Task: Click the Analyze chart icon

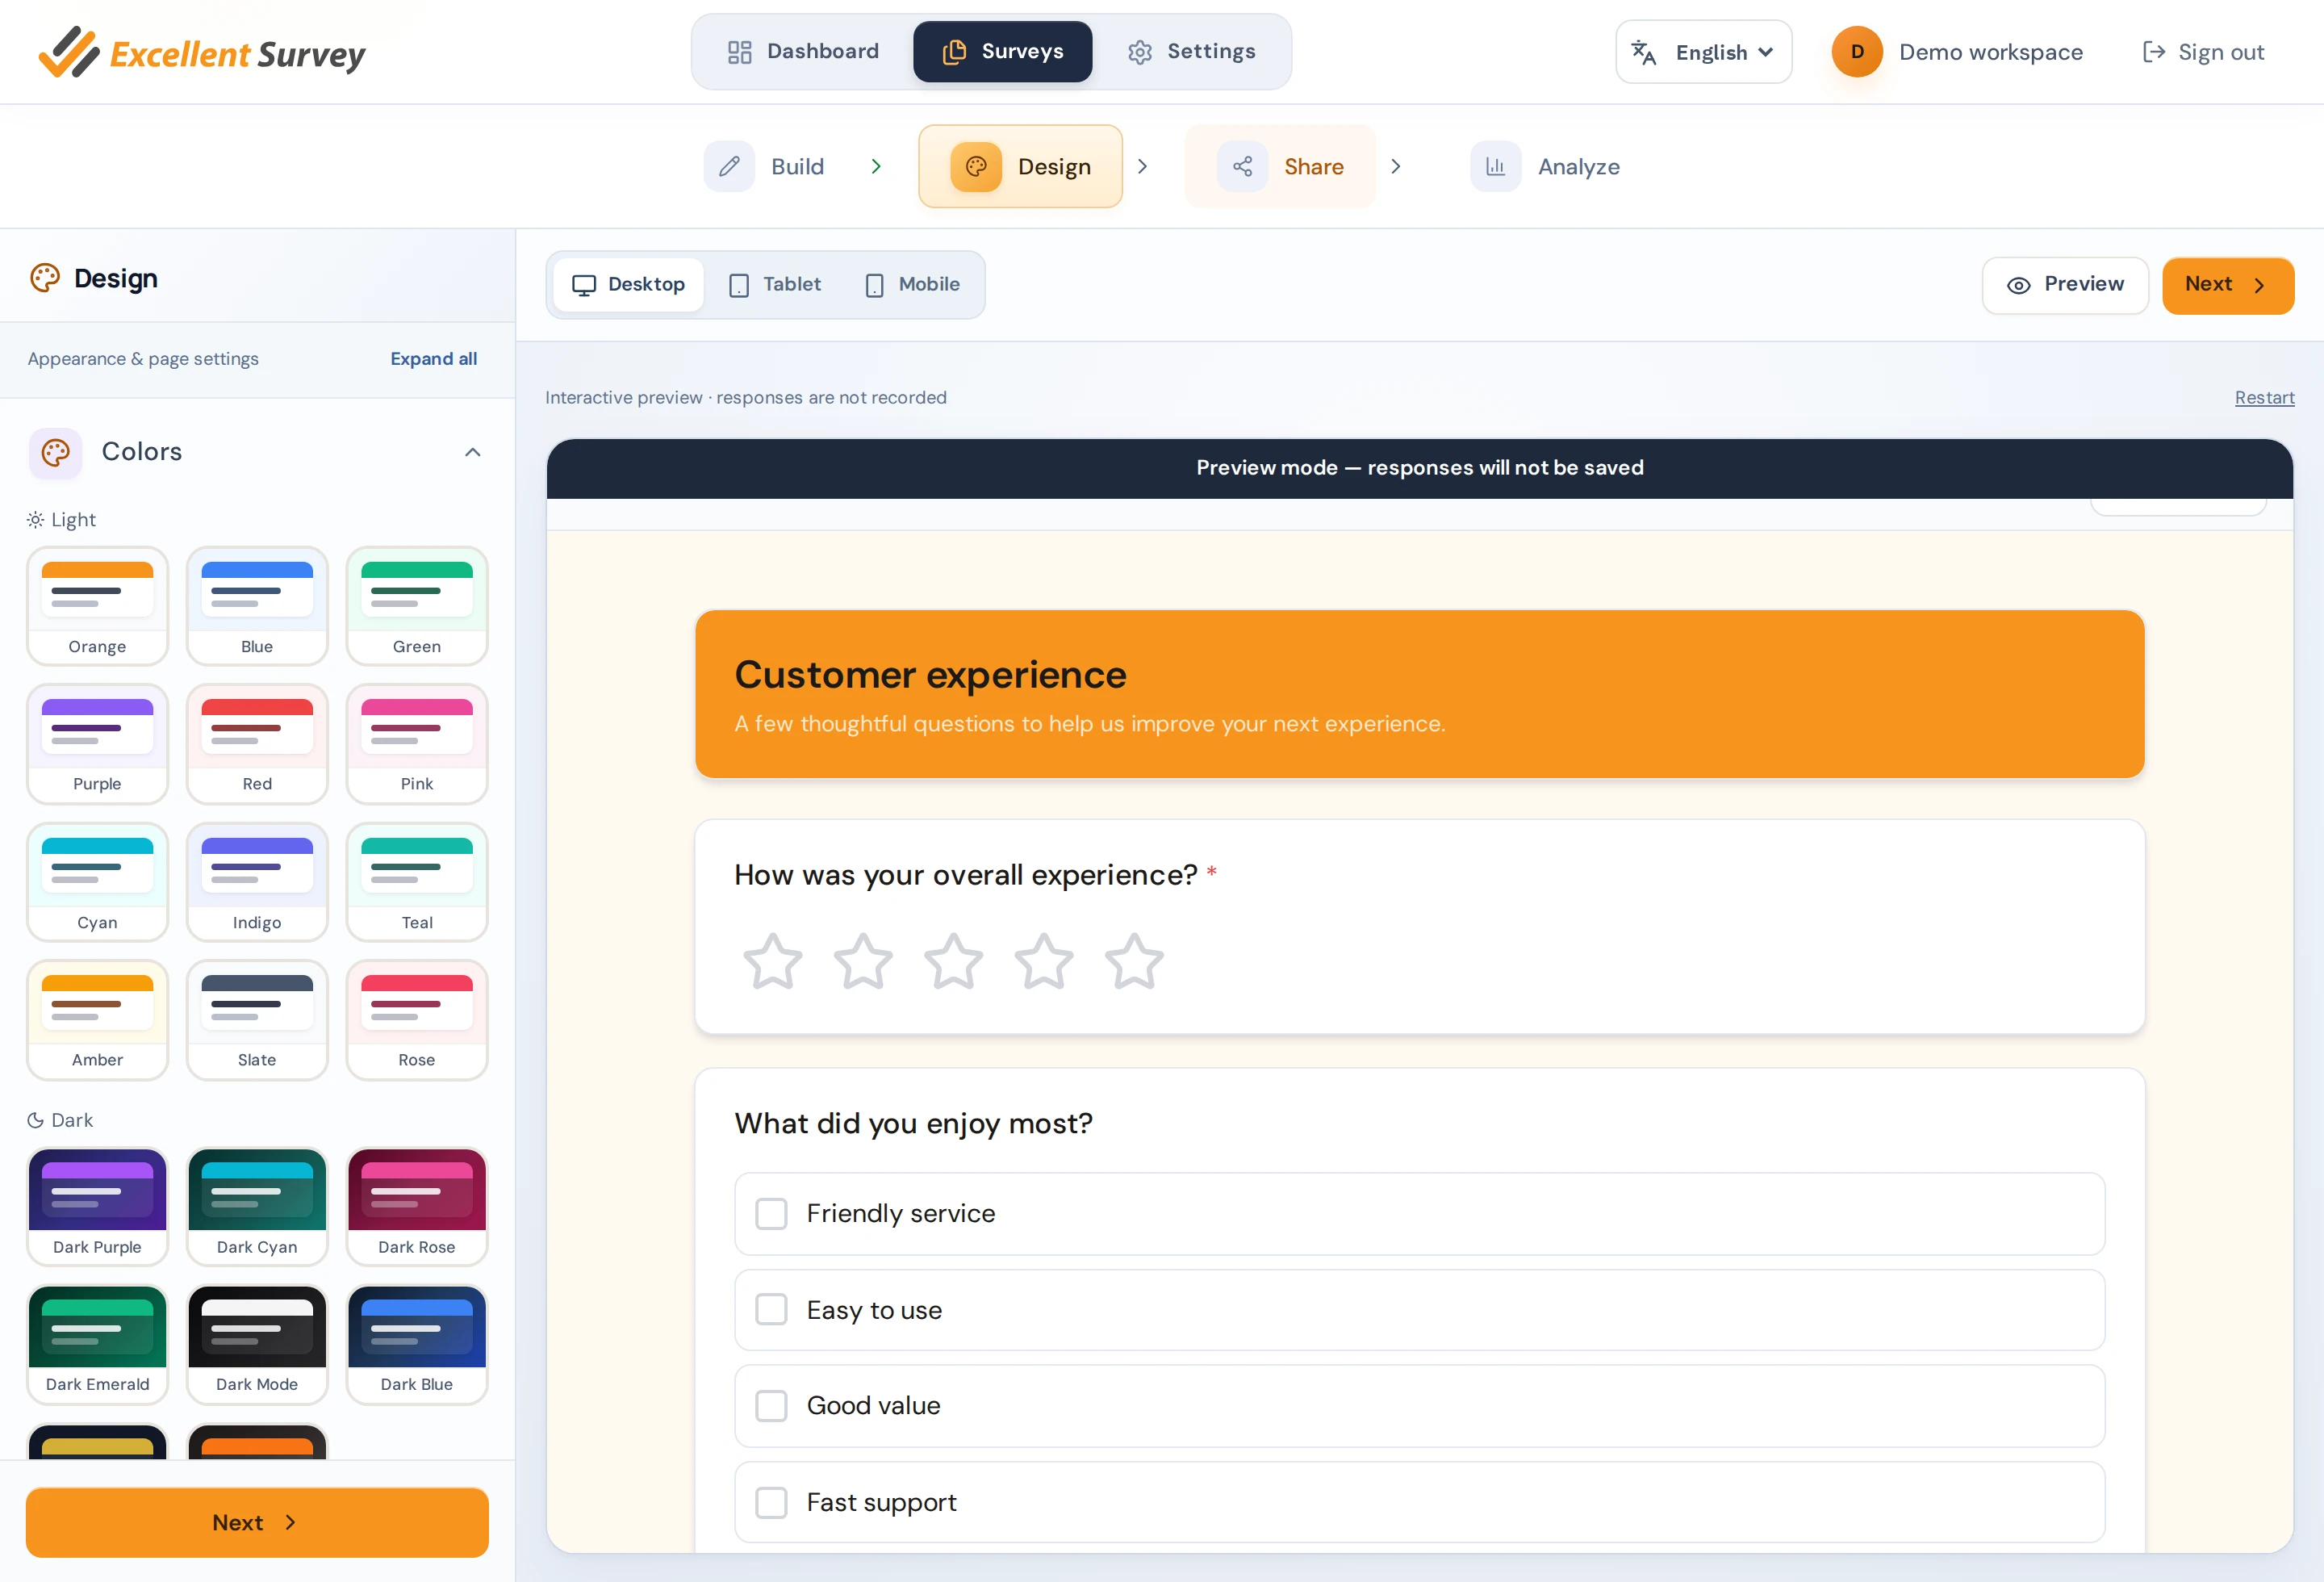Action: click(x=1495, y=166)
